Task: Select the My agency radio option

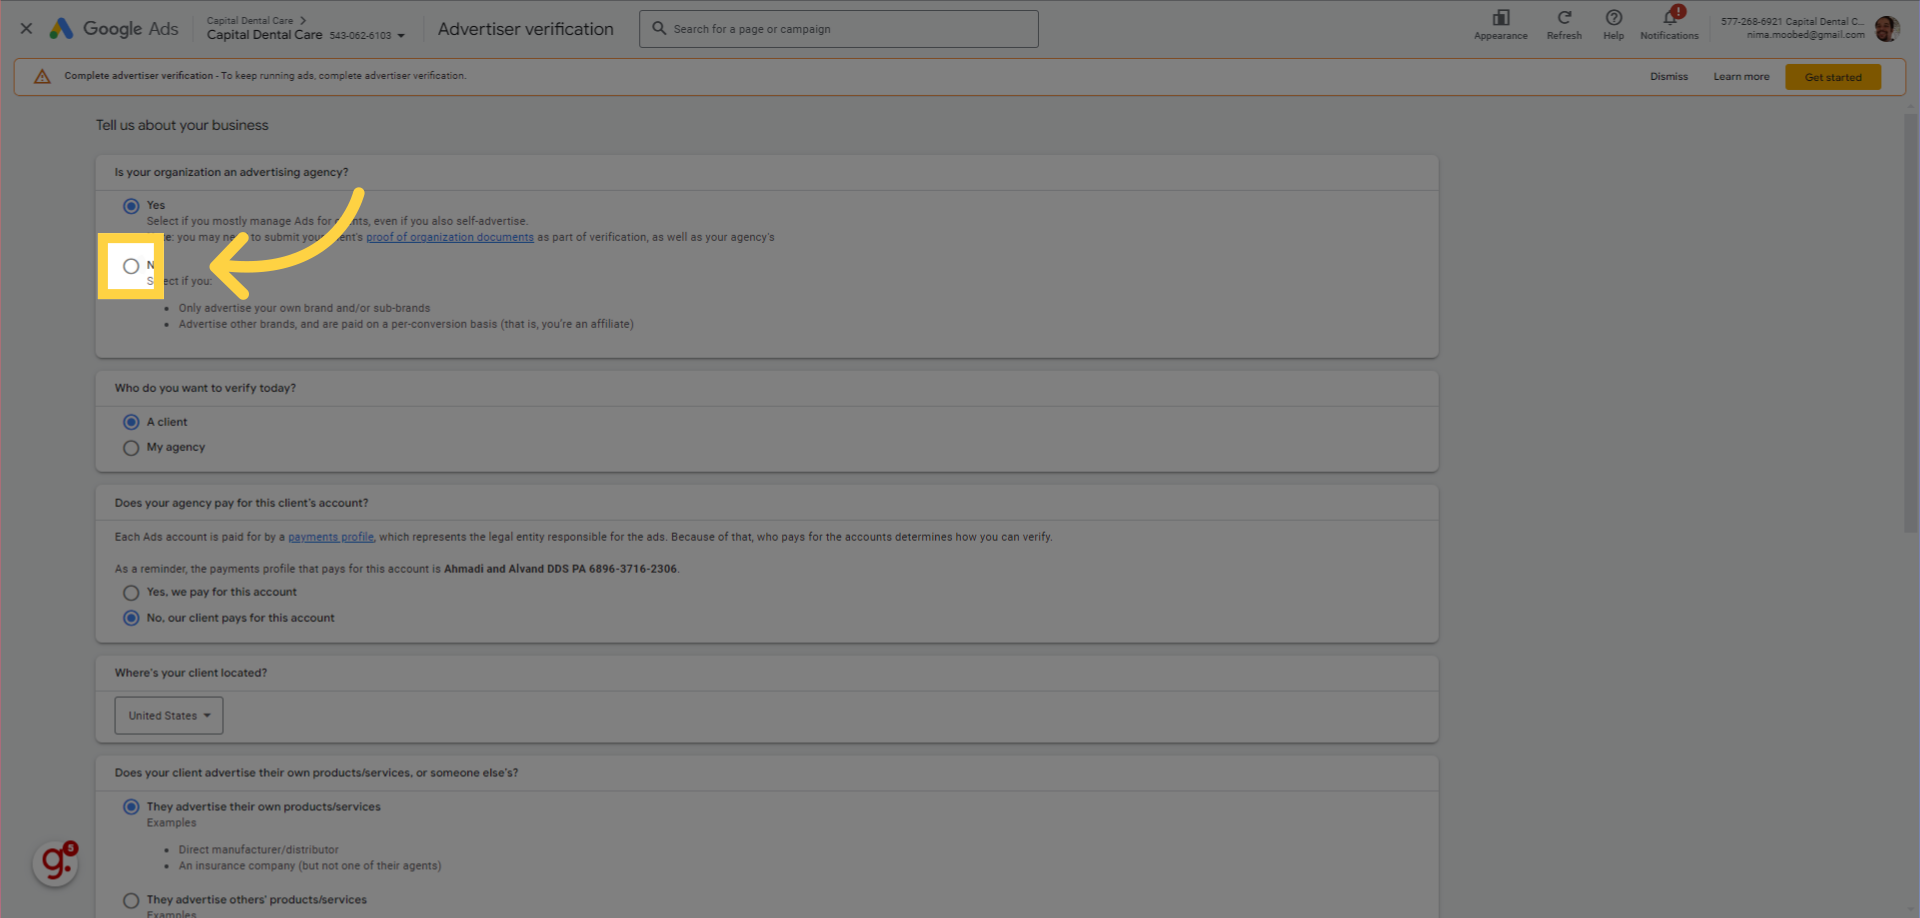Action: (x=131, y=448)
